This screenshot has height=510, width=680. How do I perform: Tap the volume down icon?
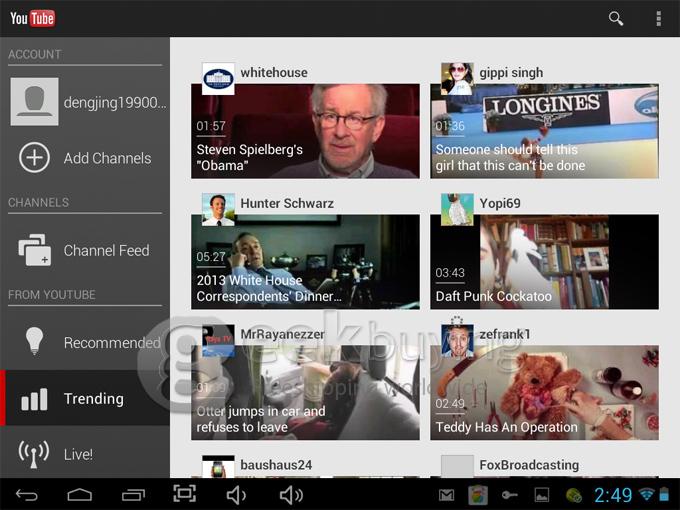pos(236,495)
